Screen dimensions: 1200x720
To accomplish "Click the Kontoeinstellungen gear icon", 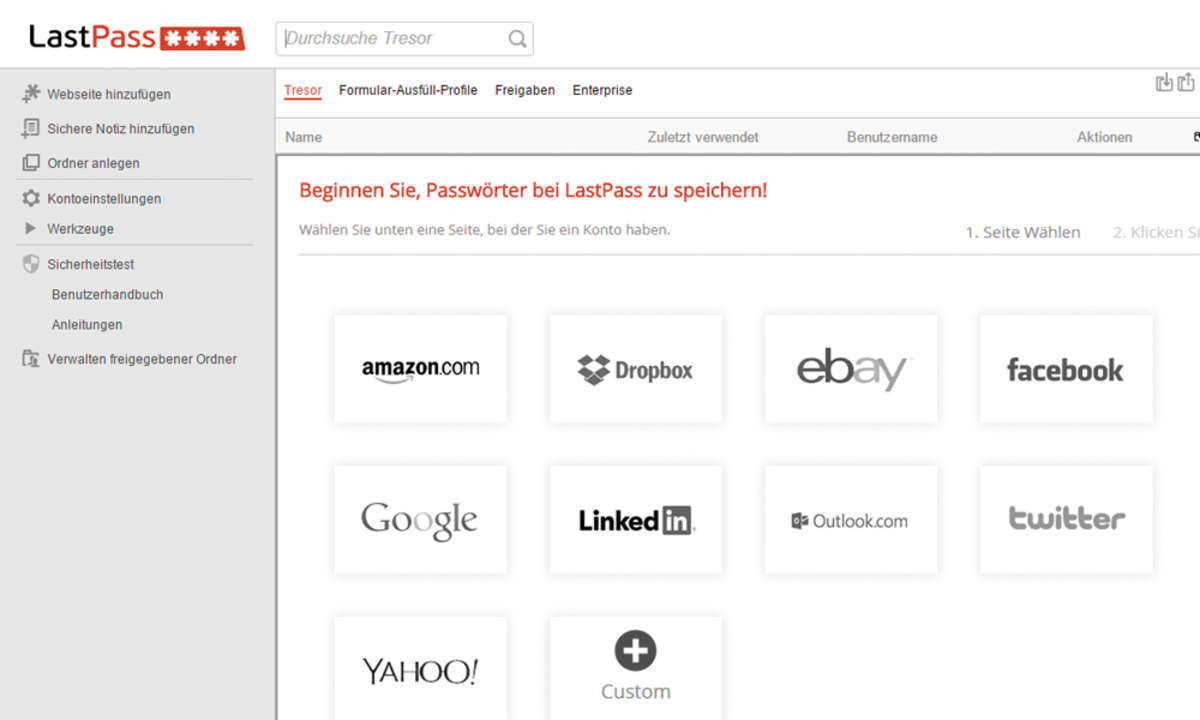I will click(31, 198).
